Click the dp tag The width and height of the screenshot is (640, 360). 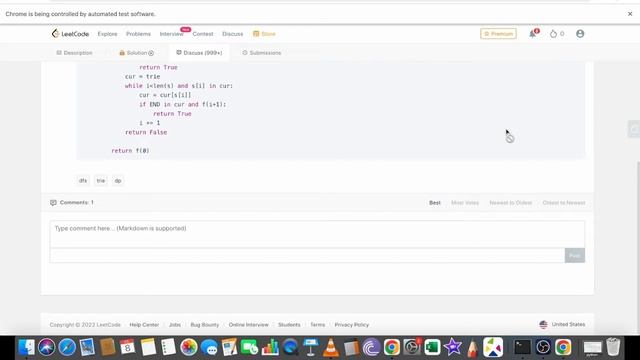[118, 180]
